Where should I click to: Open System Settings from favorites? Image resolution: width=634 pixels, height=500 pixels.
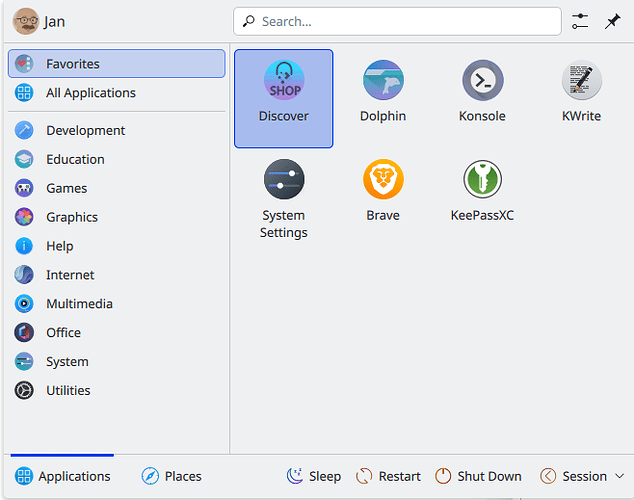tap(283, 198)
